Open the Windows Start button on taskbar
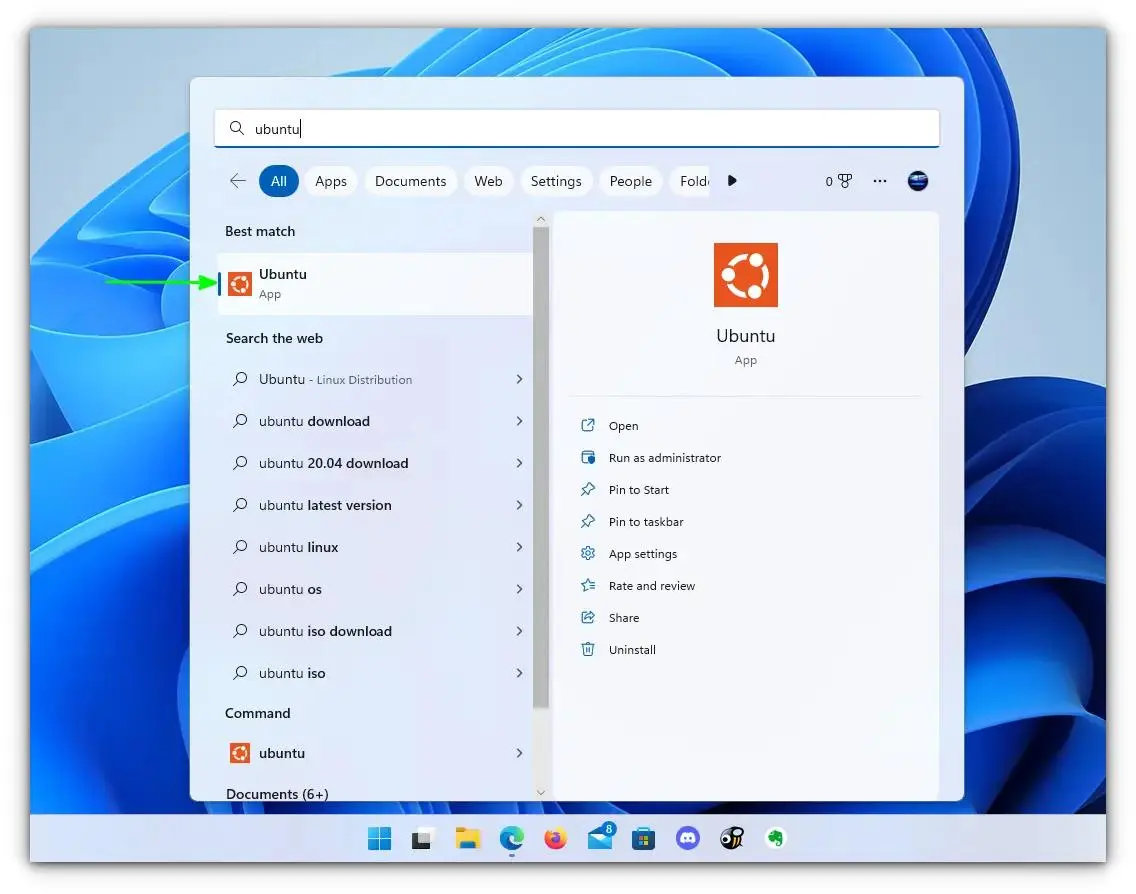Image resolution: width=1136 pixels, height=894 pixels. [379, 838]
